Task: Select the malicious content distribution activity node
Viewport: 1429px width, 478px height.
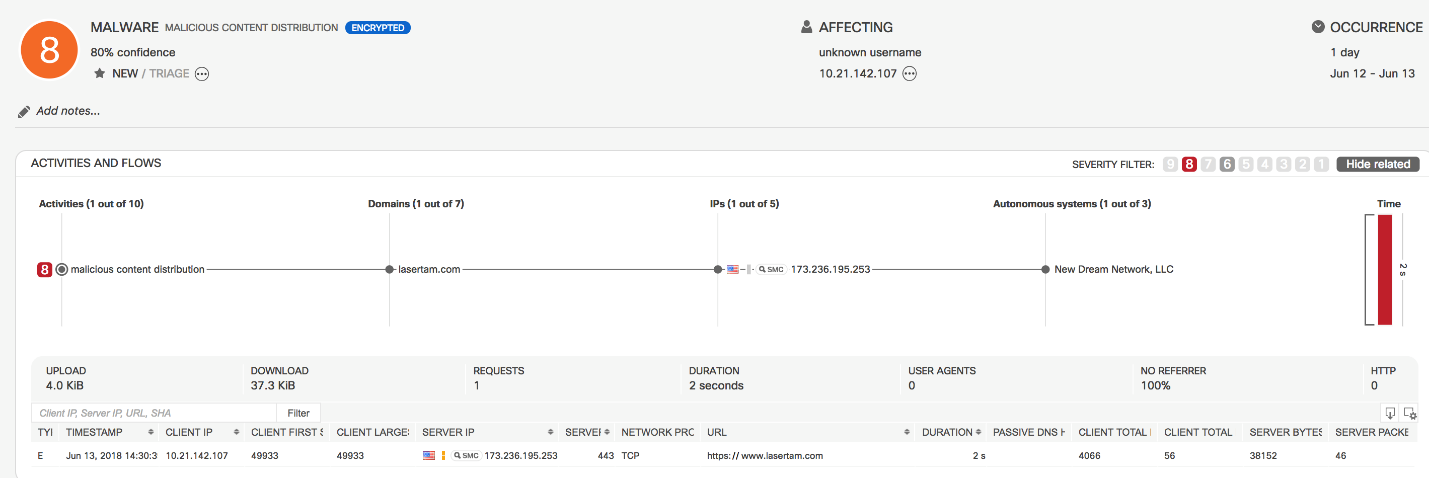Action: (62, 269)
